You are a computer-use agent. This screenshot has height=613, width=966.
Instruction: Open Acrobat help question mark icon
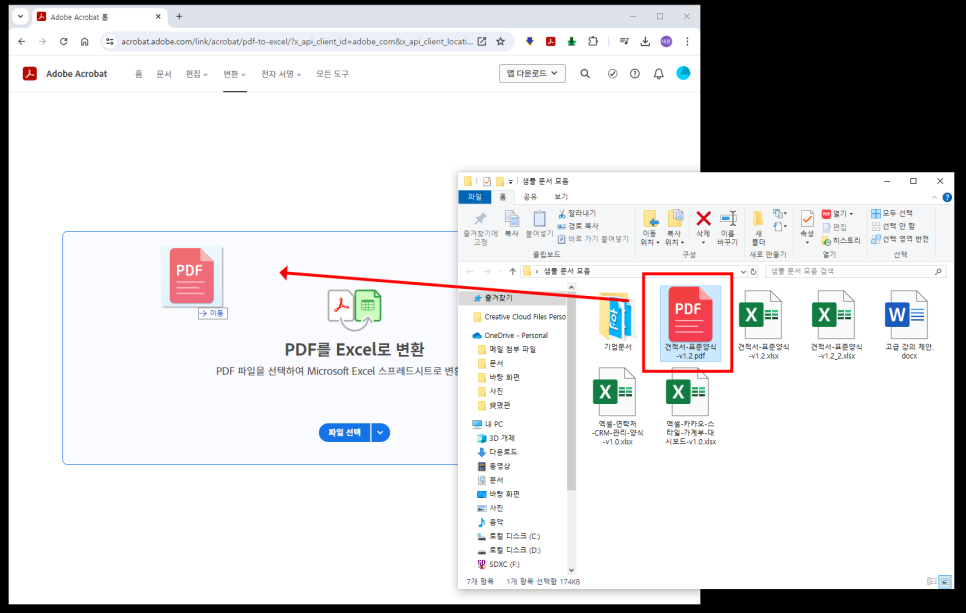click(x=635, y=74)
